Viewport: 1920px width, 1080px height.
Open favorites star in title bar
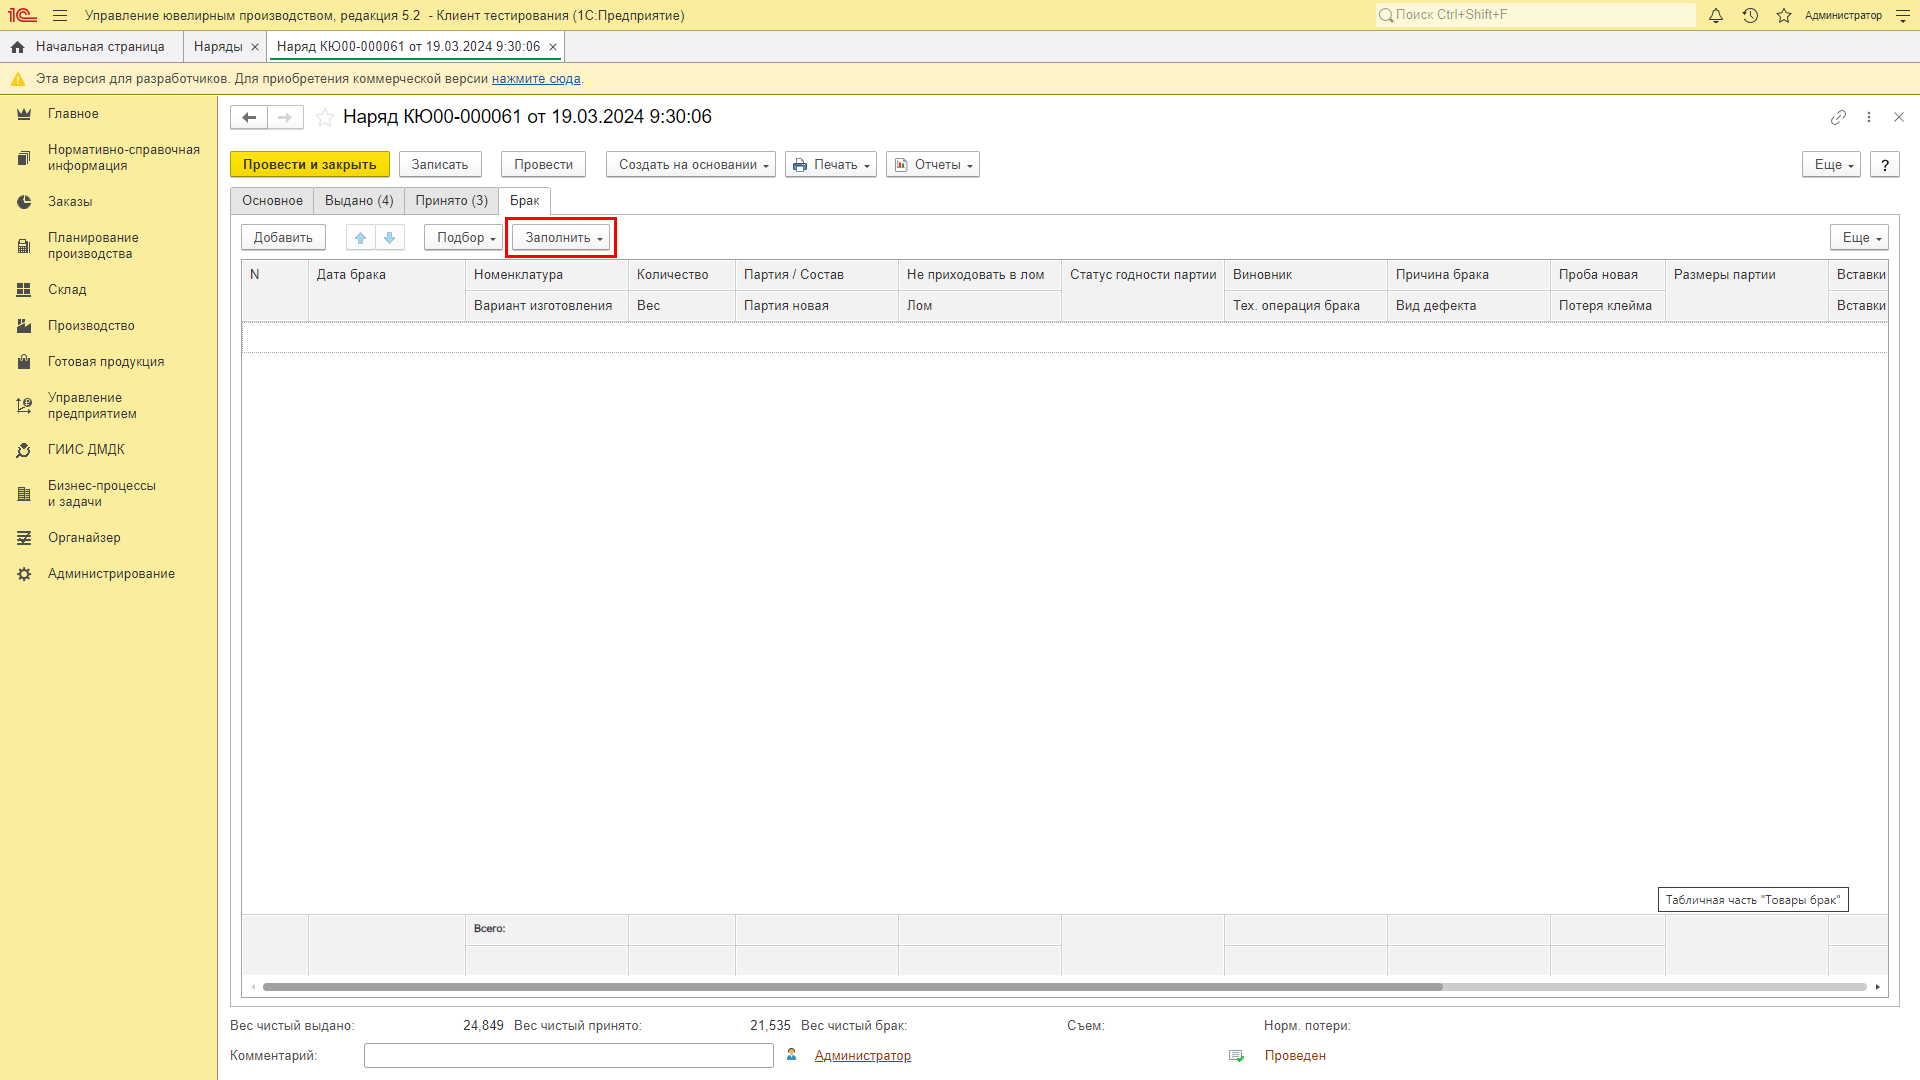coord(1784,16)
